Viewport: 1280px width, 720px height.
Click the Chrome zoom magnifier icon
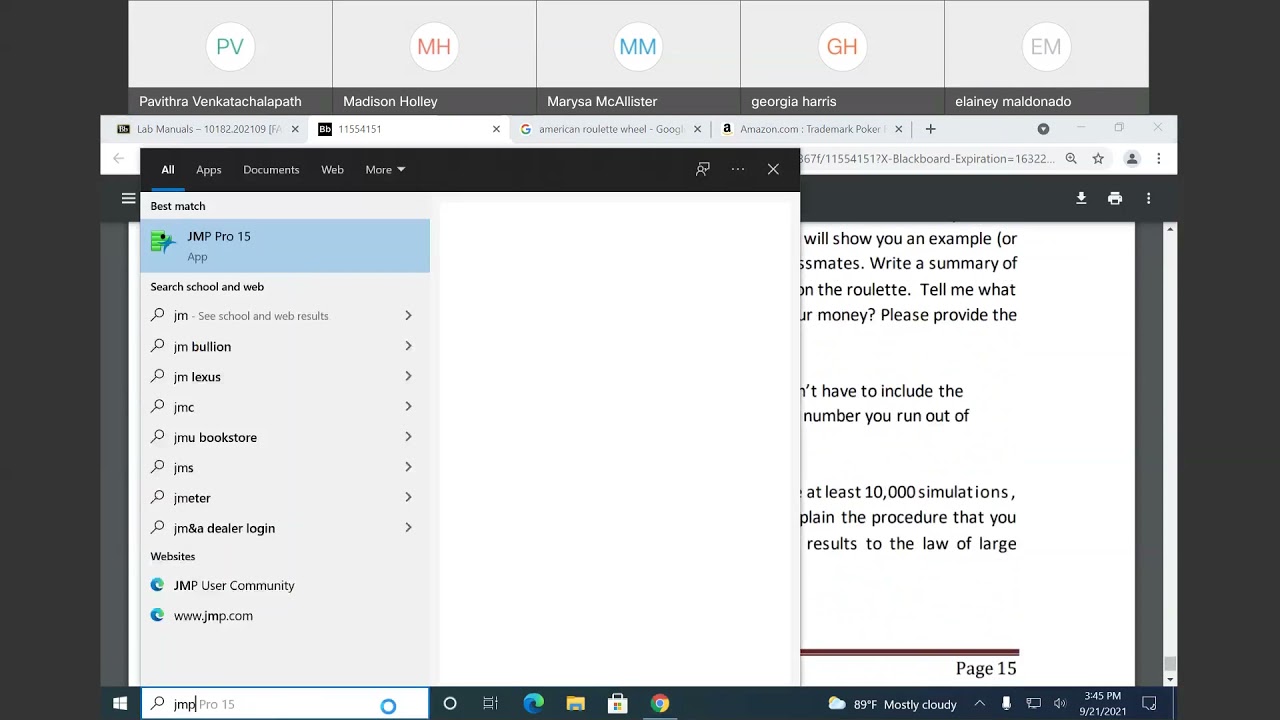tap(1071, 158)
